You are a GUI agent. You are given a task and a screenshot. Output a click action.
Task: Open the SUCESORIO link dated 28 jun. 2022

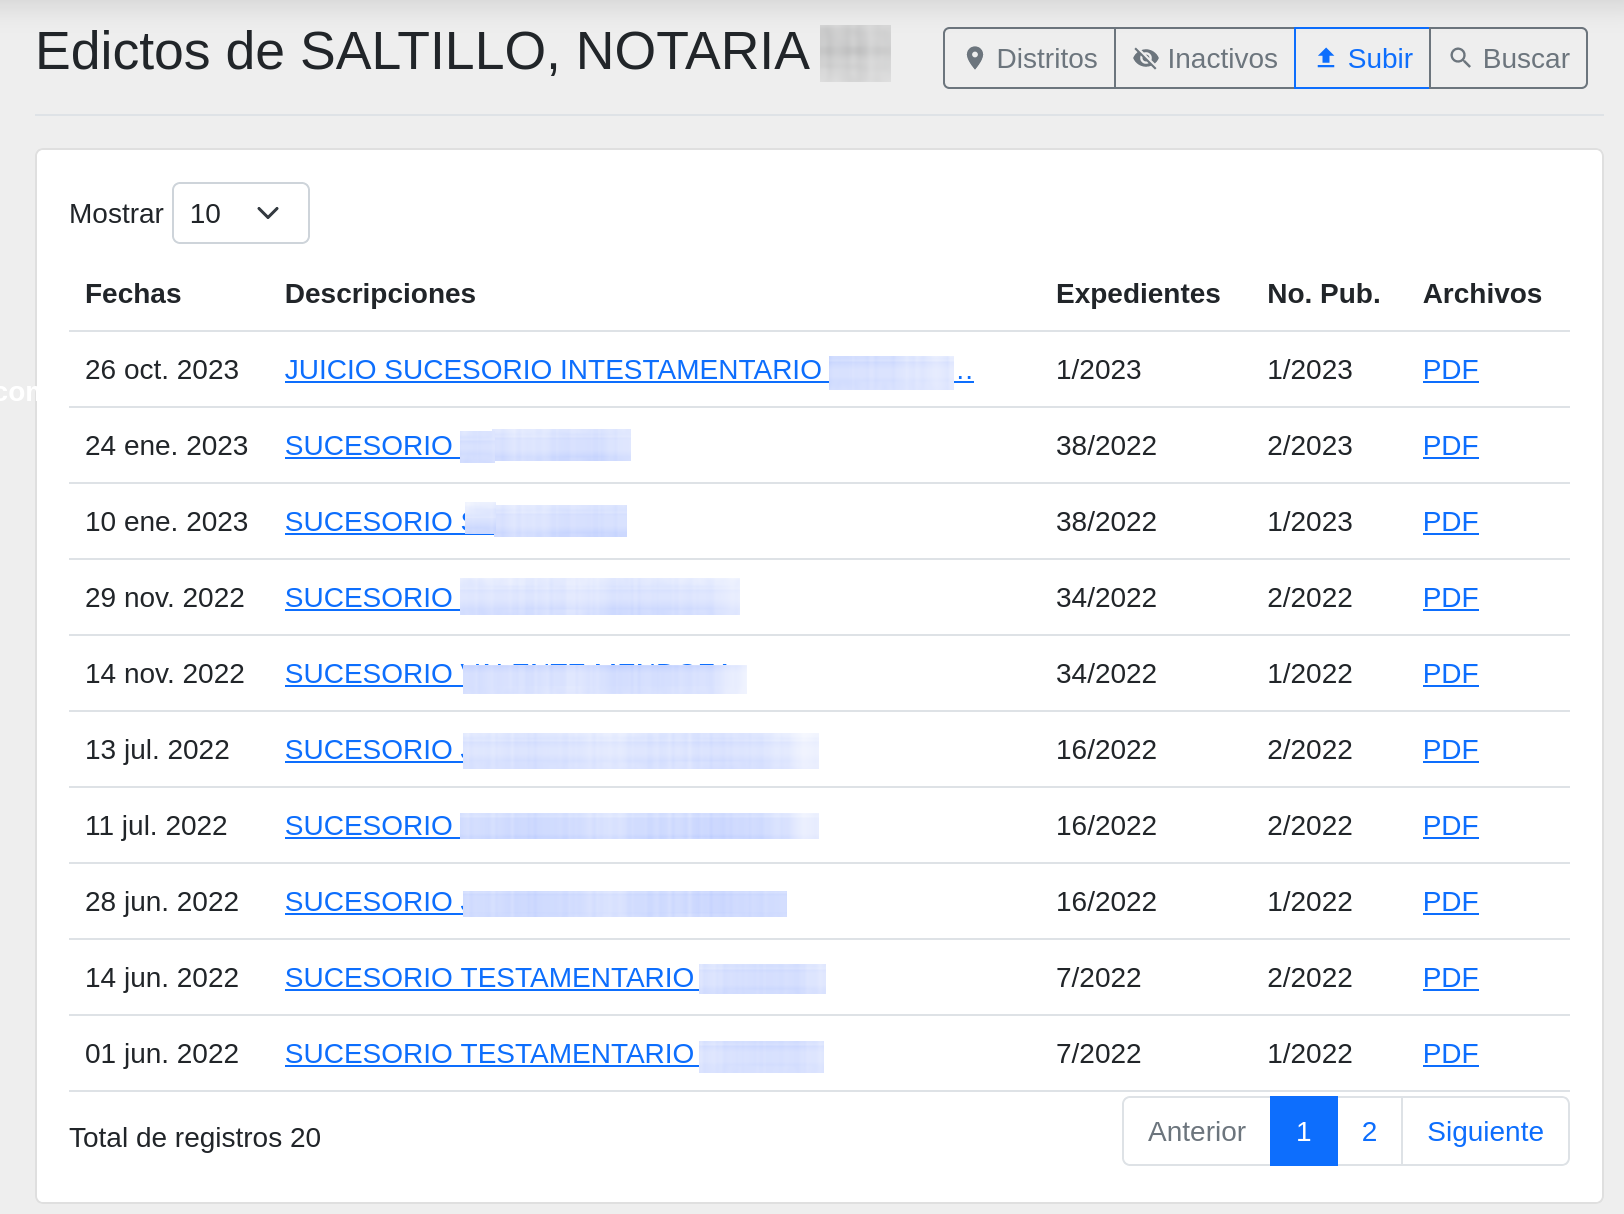pyautogui.click(x=535, y=902)
